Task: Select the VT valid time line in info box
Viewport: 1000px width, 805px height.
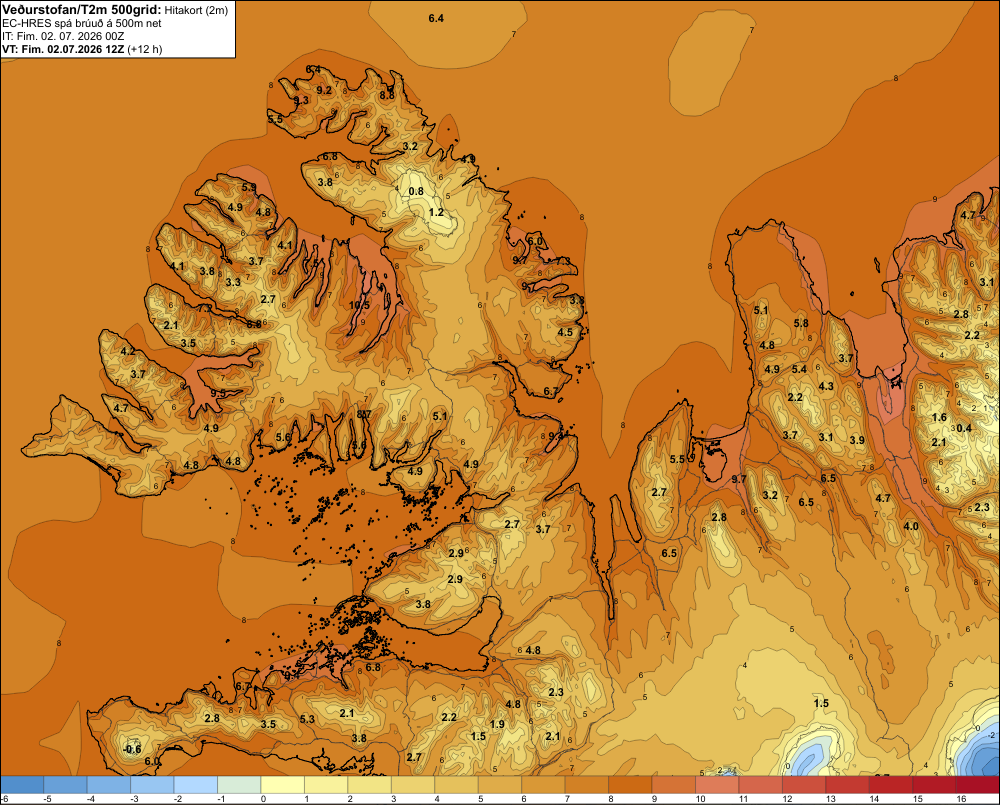Action: pyautogui.click(x=82, y=49)
